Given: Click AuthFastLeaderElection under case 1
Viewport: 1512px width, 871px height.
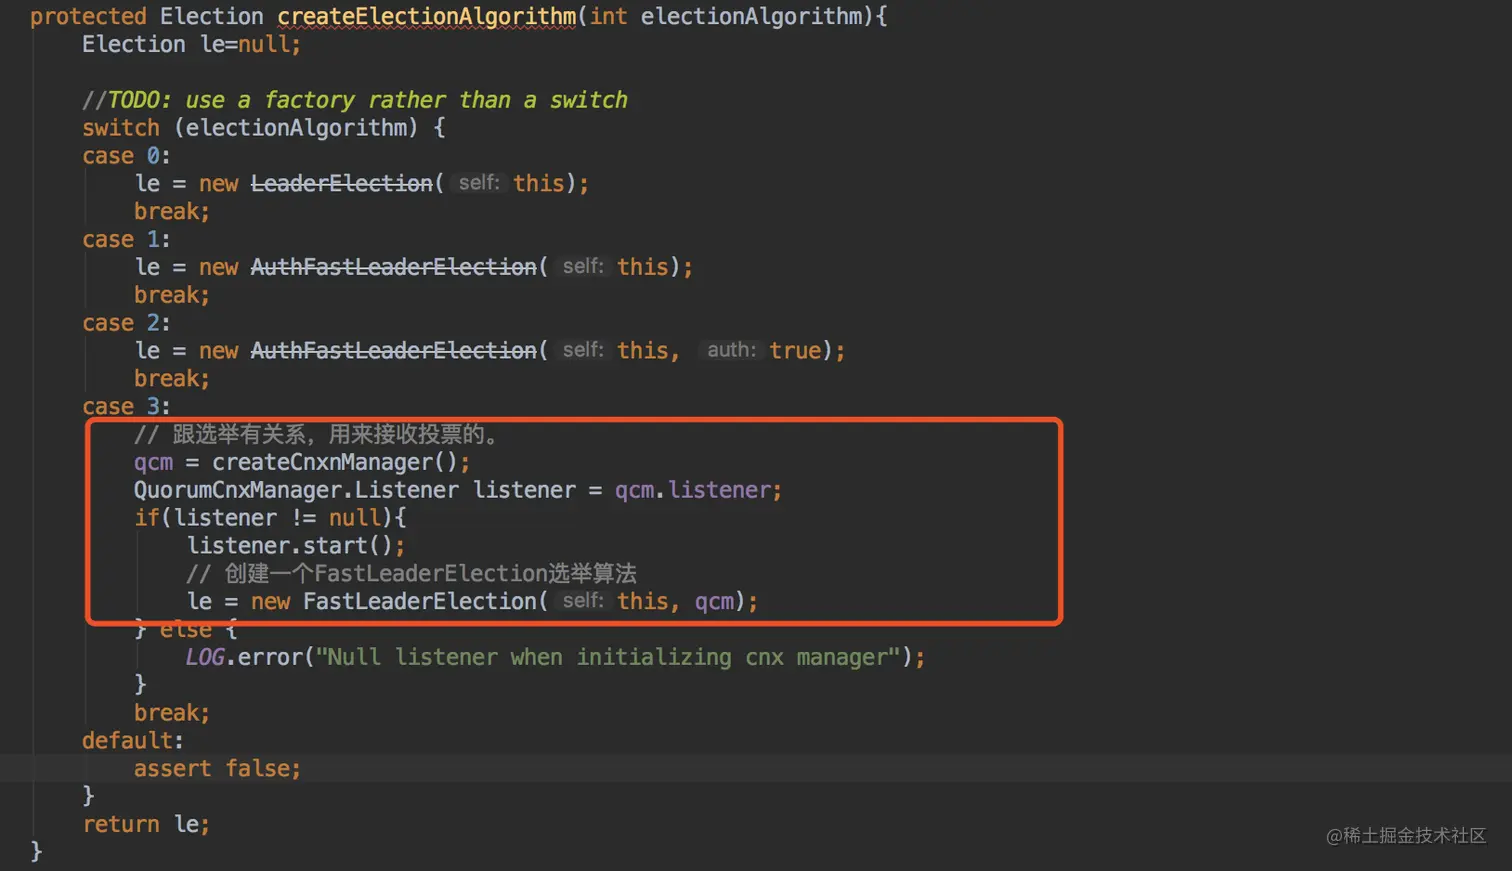Looking at the screenshot, I should [x=393, y=267].
